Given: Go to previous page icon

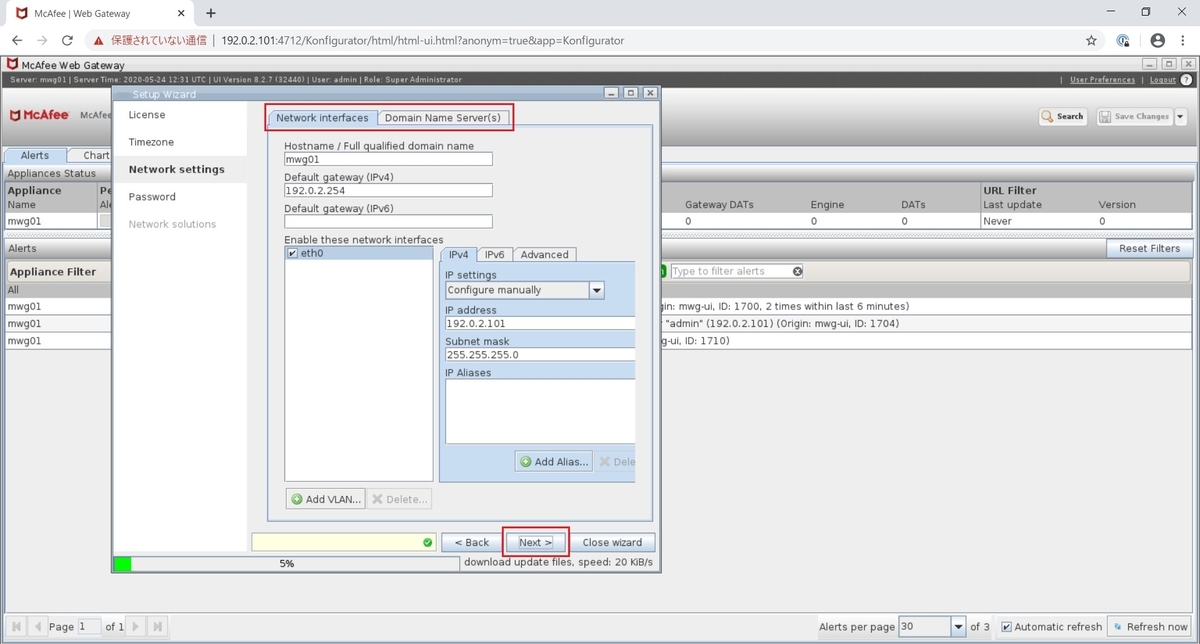Looking at the screenshot, I should click(x=38, y=627).
